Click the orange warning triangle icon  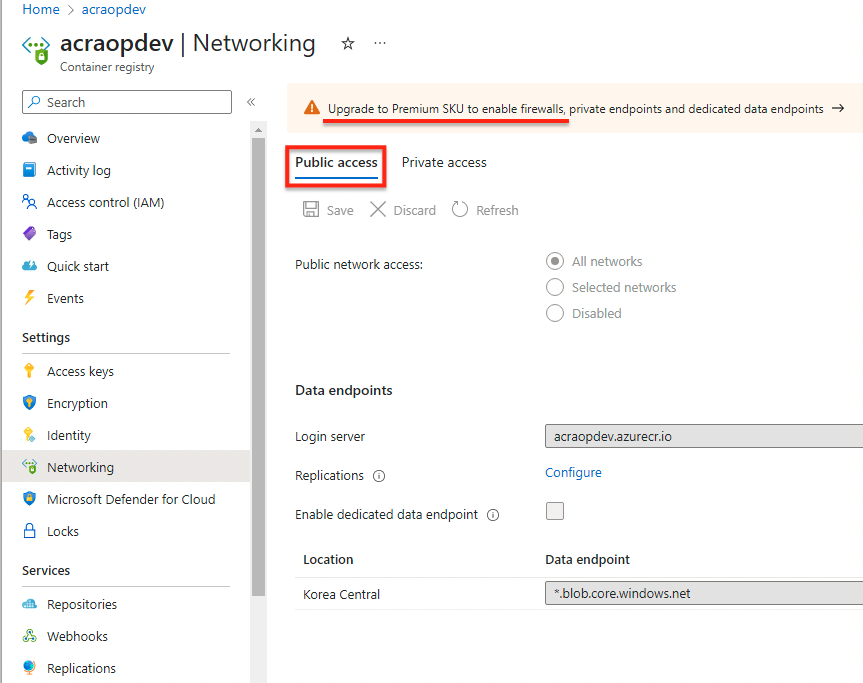312,107
